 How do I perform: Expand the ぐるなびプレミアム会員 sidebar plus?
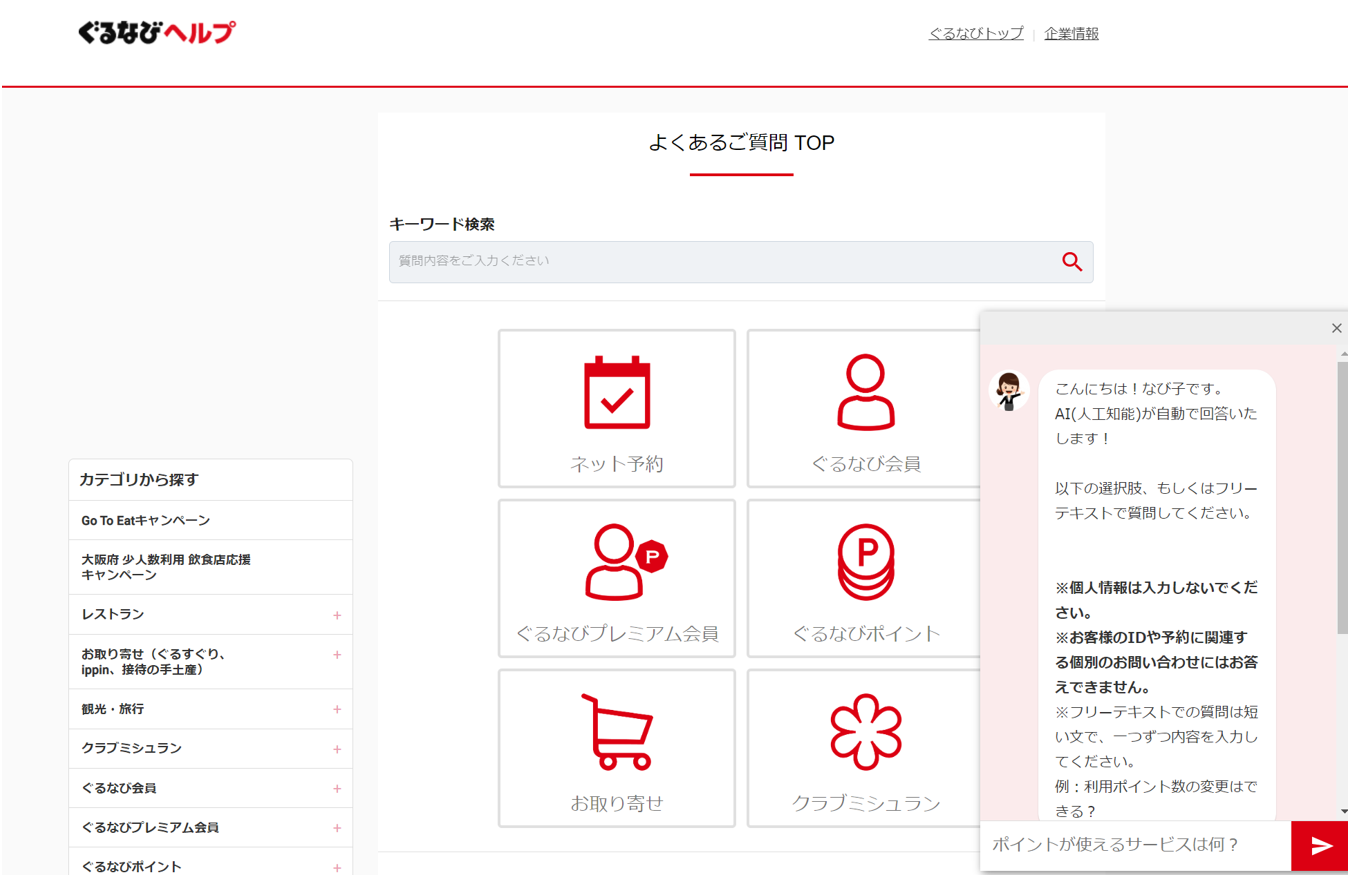pyautogui.click(x=337, y=828)
